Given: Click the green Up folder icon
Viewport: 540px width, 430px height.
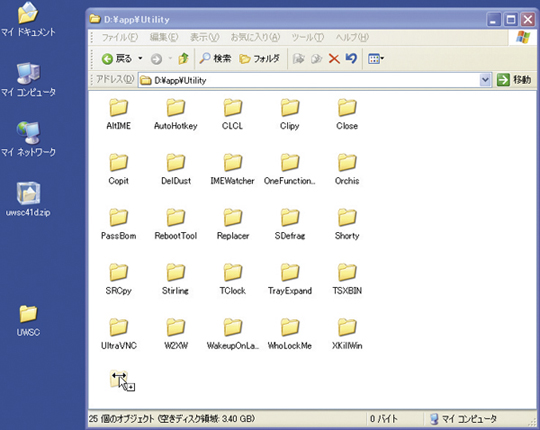Looking at the screenshot, I should click(x=183, y=59).
